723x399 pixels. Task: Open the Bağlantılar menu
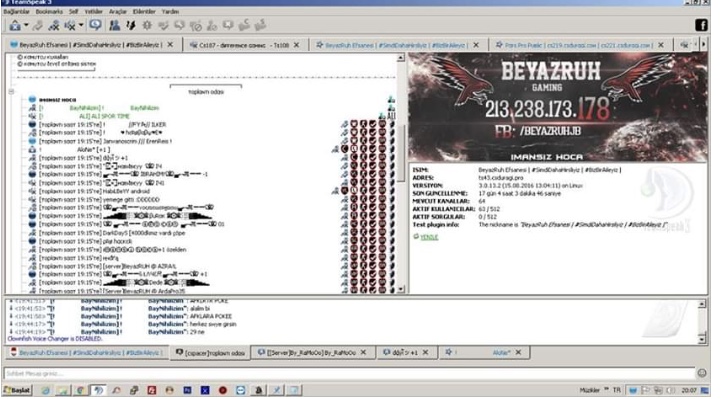(17, 12)
